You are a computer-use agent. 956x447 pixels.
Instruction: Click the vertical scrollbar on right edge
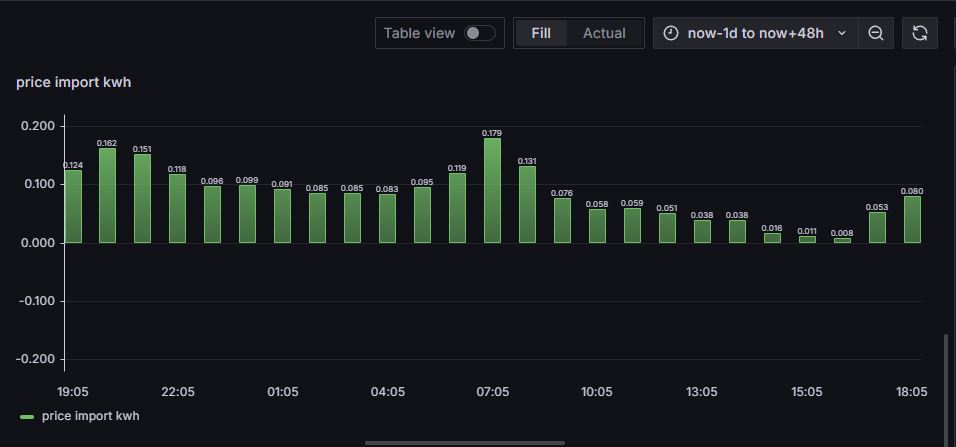coord(946,388)
